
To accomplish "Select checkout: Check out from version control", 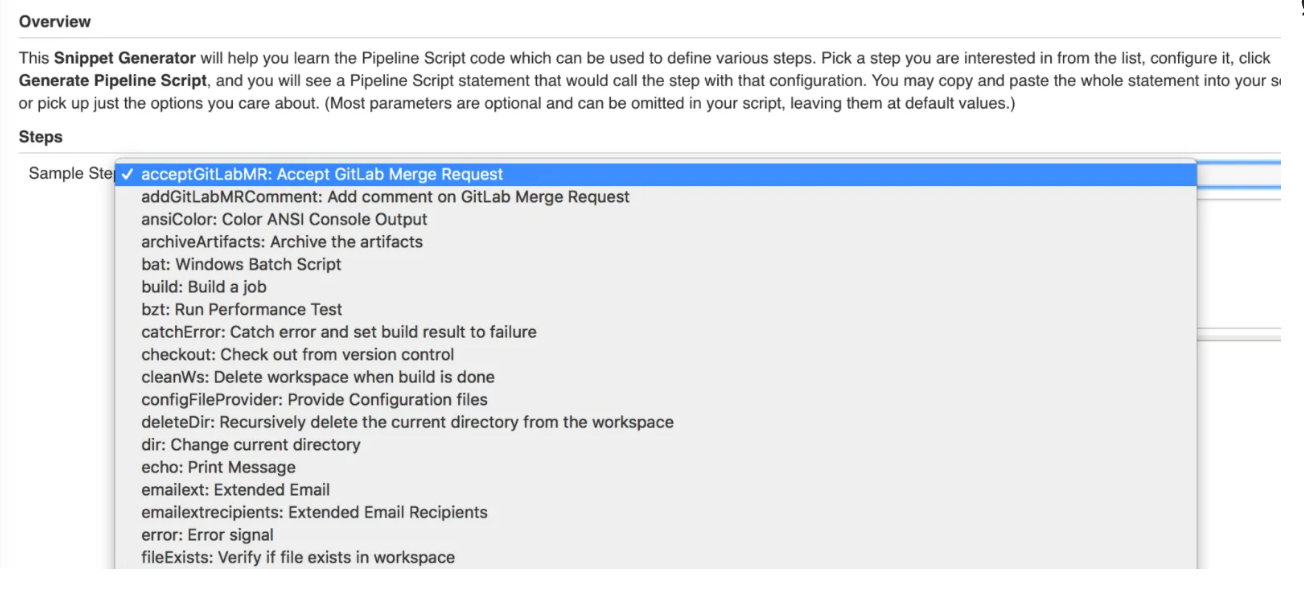I will [x=298, y=355].
